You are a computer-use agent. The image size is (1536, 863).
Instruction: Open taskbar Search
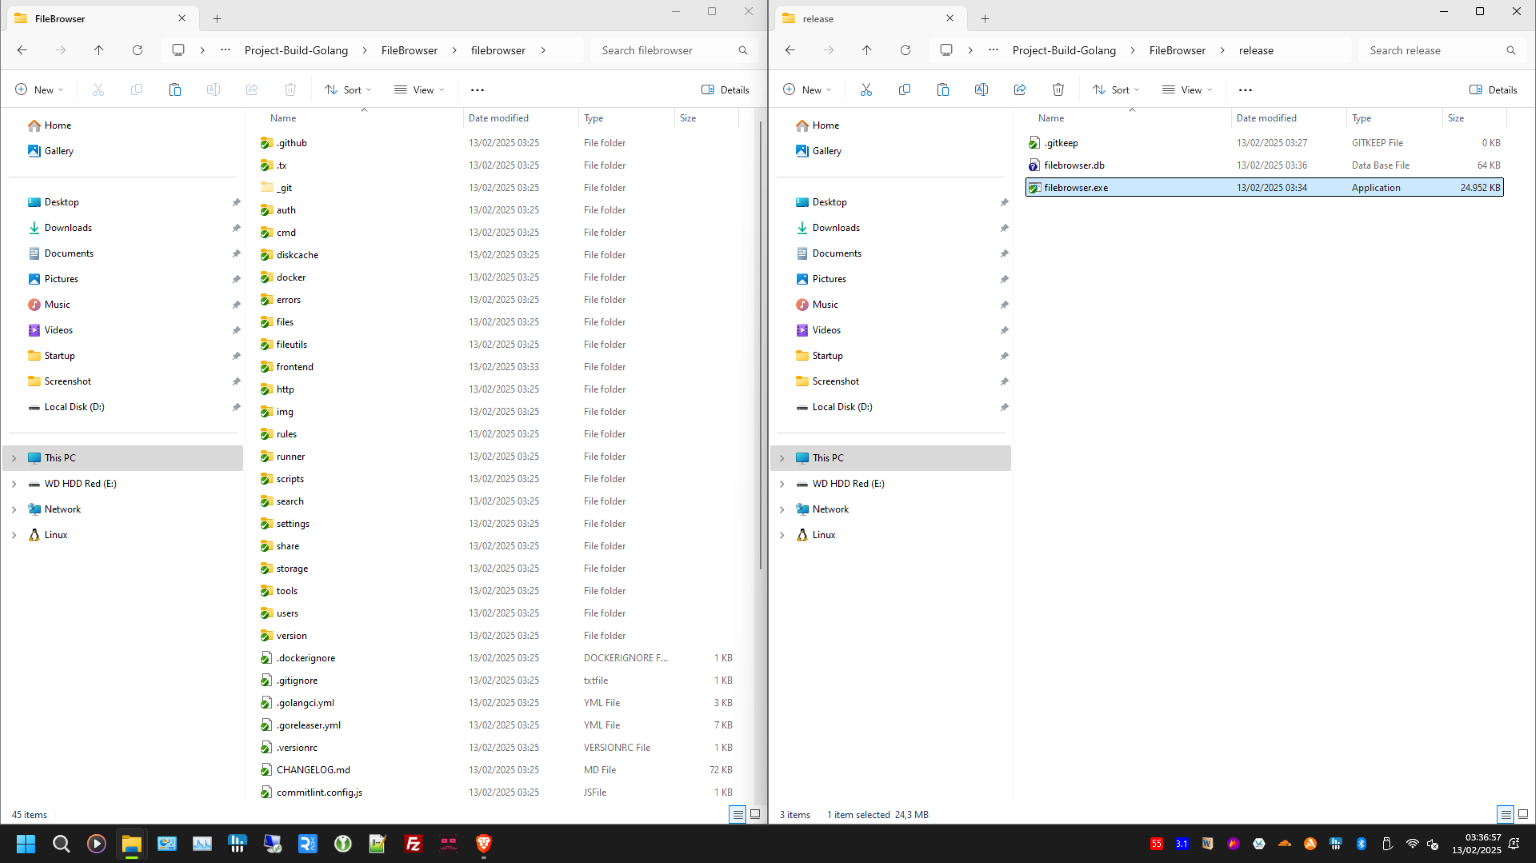click(x=61, y=844)
